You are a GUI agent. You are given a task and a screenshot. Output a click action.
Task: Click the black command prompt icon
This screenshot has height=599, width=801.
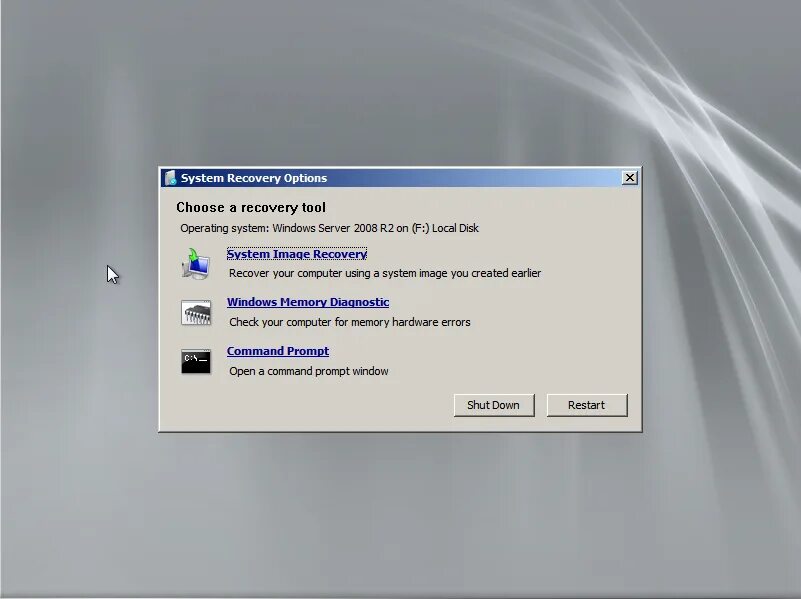coord(196,362)
